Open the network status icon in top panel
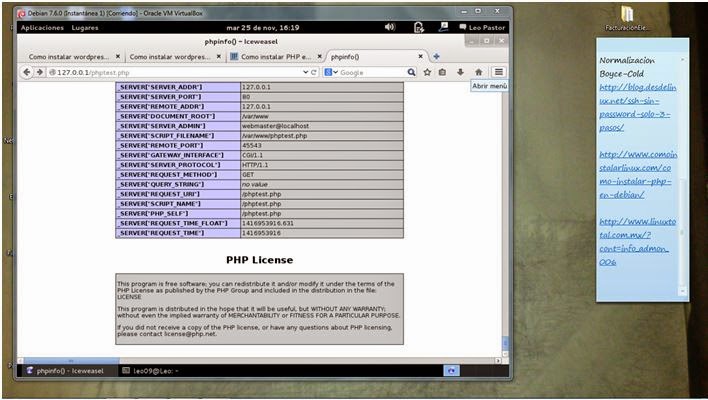The width and height of the screenshot is (708, 400). click(443, 27)
